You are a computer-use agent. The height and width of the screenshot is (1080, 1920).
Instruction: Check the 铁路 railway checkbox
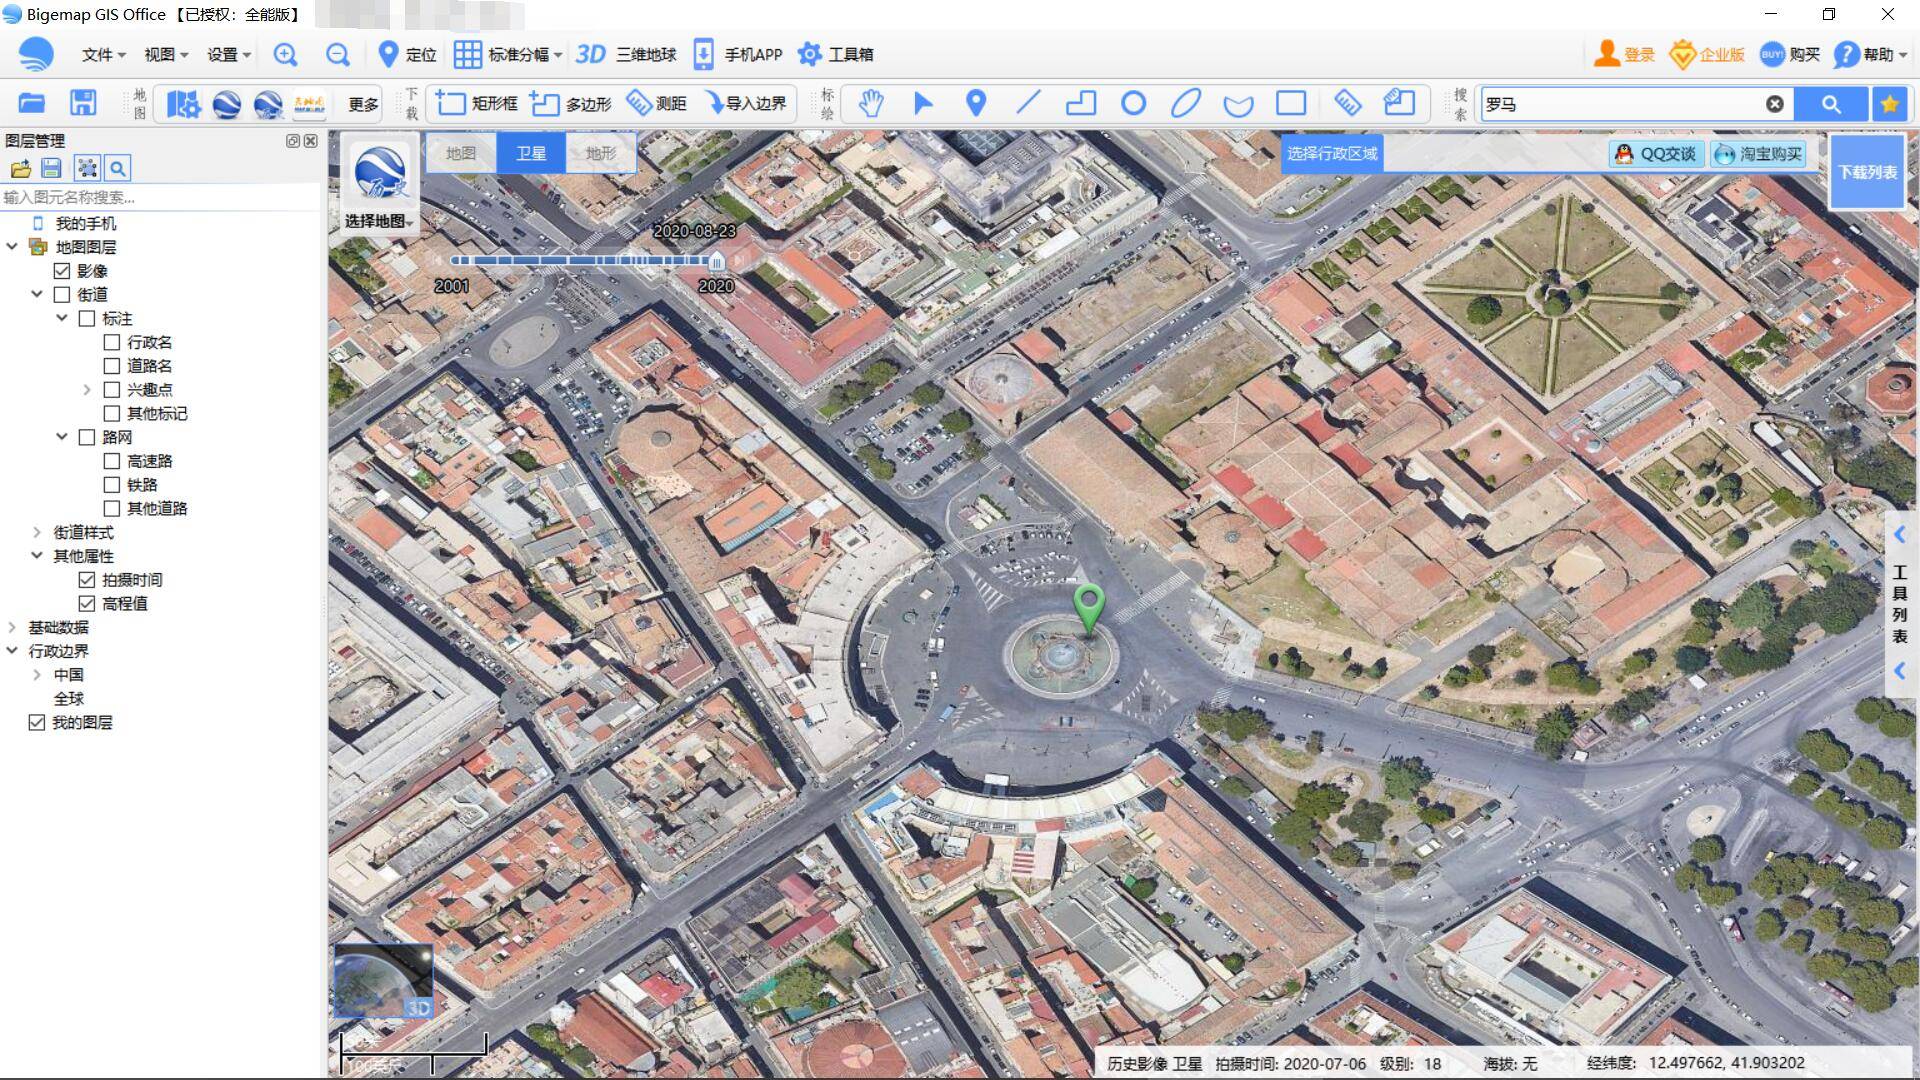pyautogui.click(x=112, y=485)
